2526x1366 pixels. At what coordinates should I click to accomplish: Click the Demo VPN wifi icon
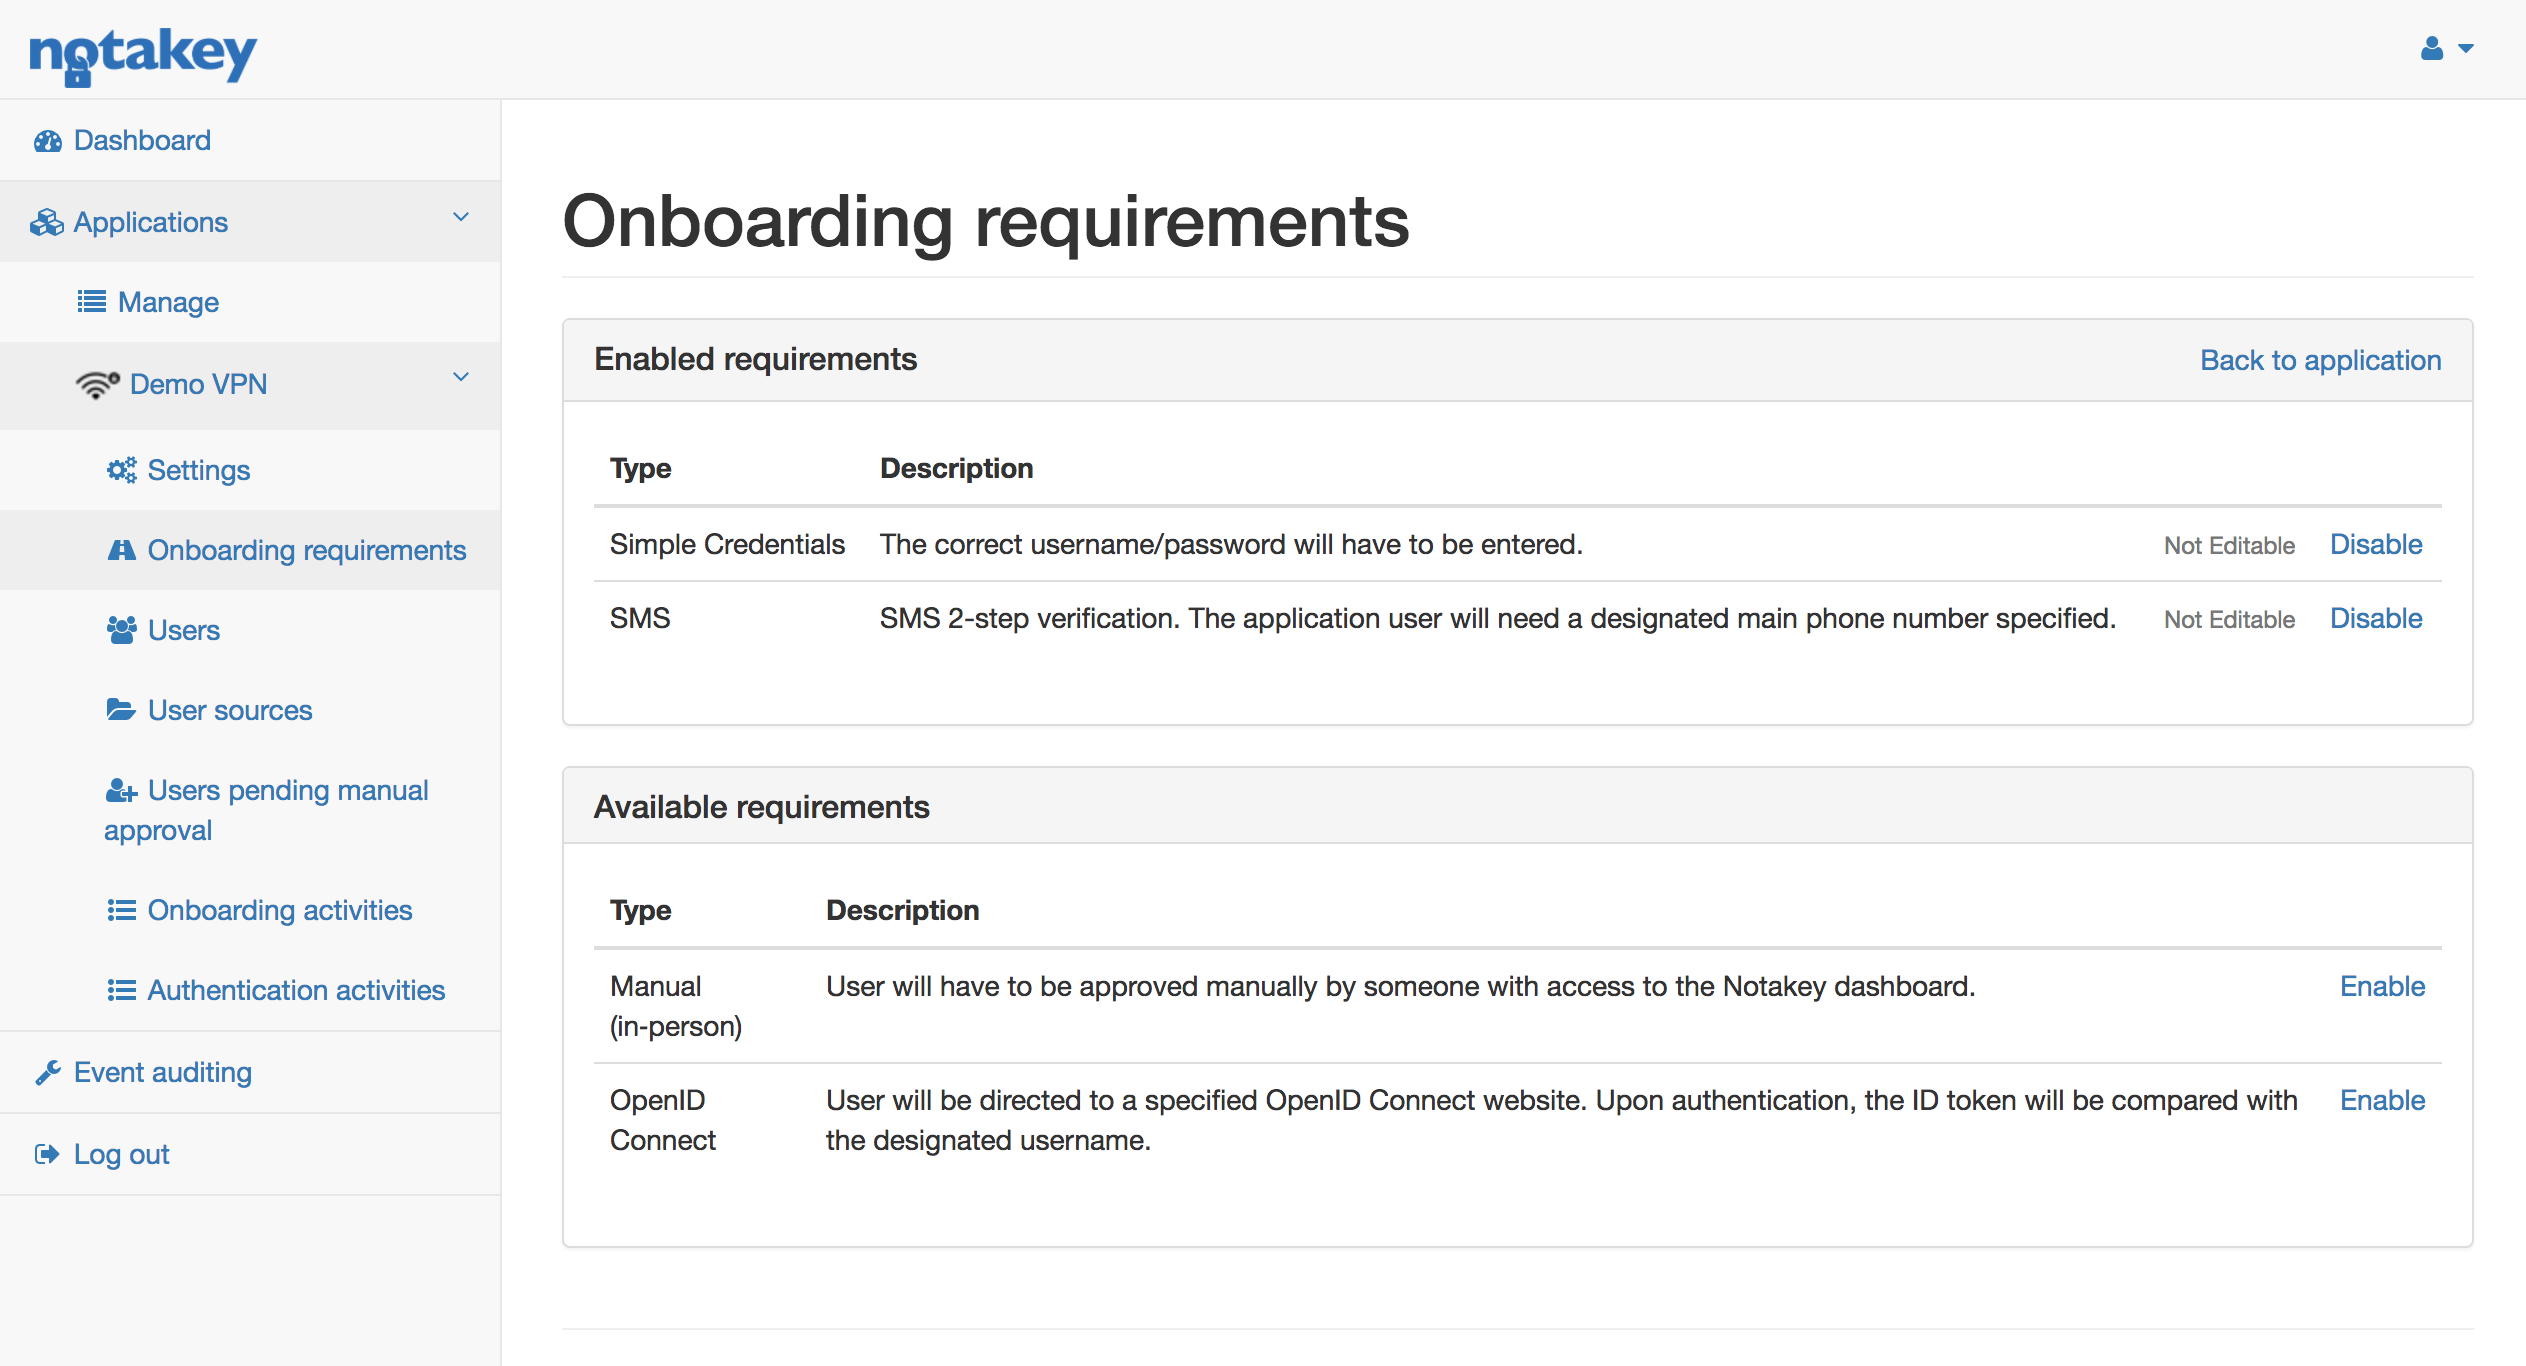pos(96,384)
